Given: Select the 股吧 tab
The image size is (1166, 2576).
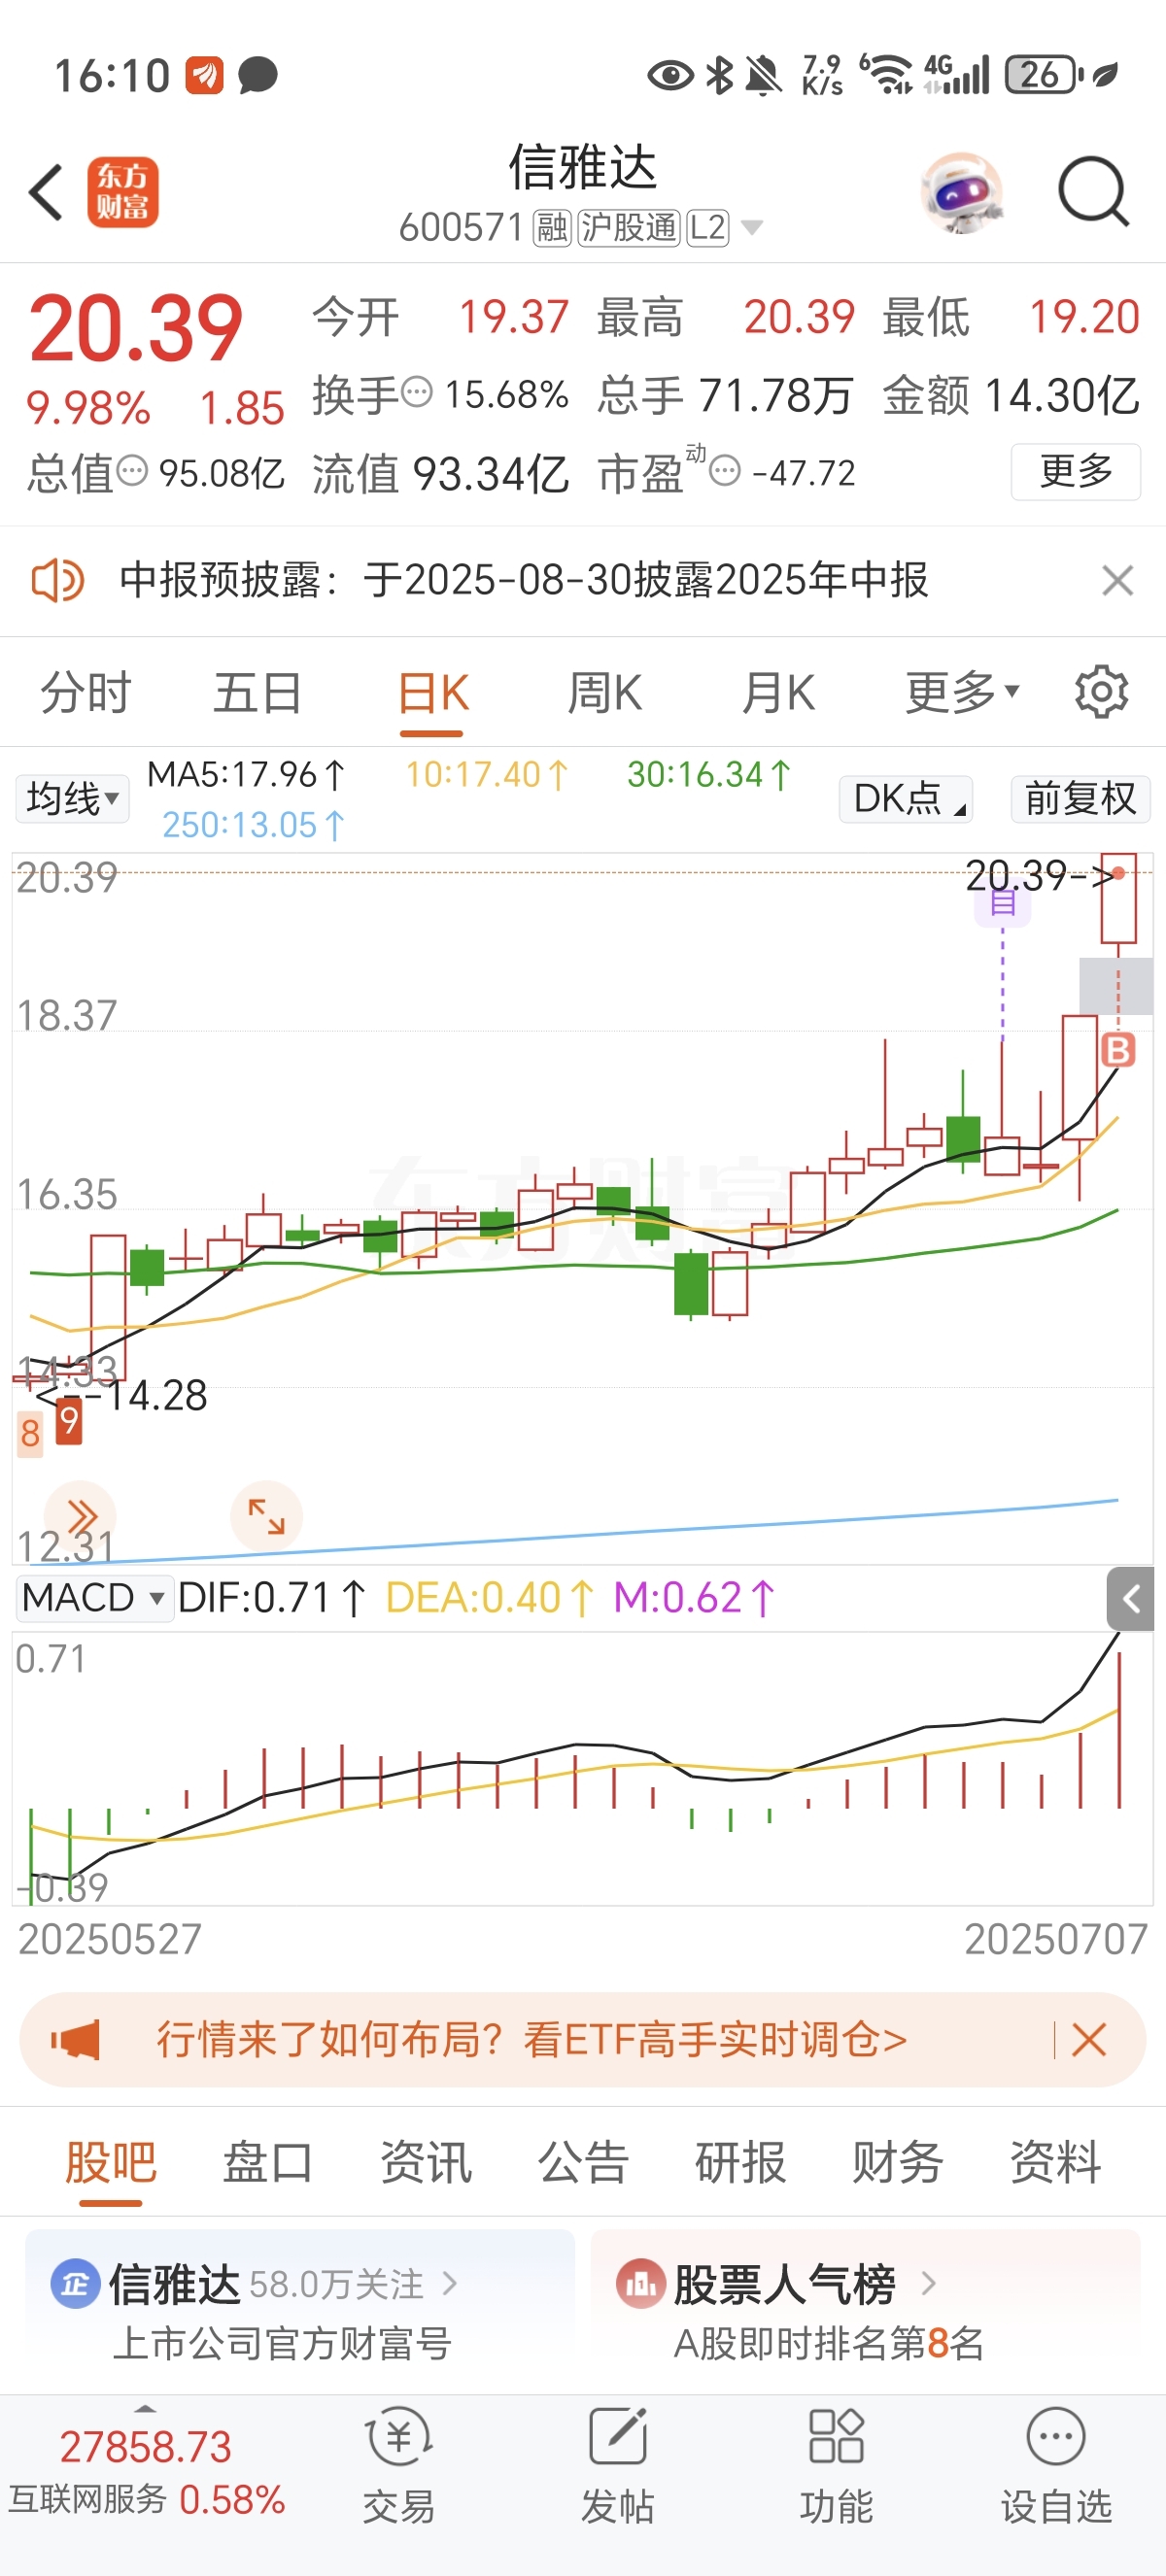Looking at the screenshot, I should (x=111, y=2162).
